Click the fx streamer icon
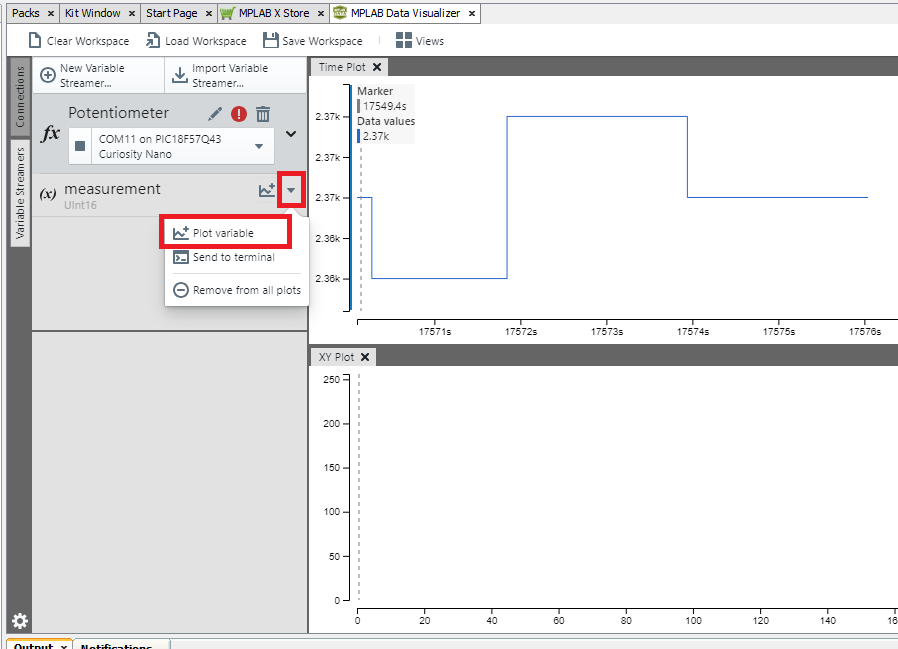 [x=50, y=133]
